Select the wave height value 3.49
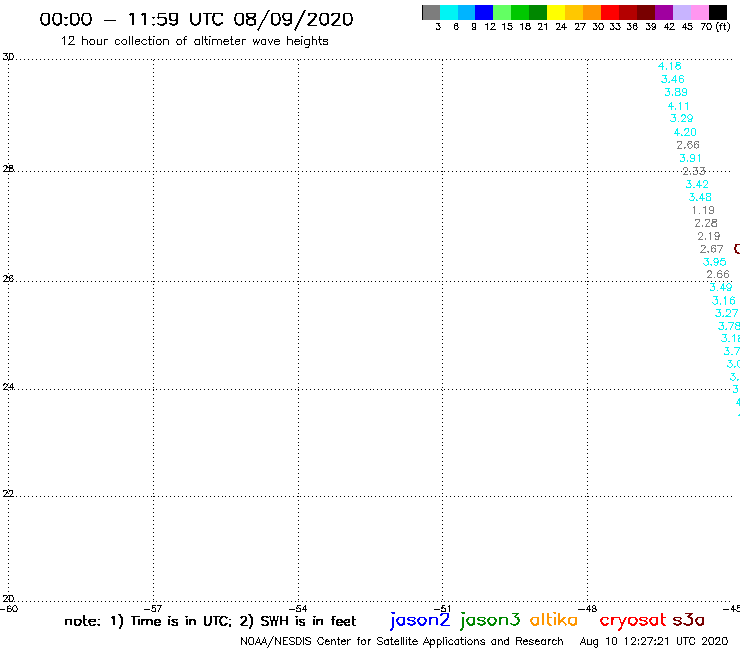Viewport: 740px width, 650px height. [721, 287]
